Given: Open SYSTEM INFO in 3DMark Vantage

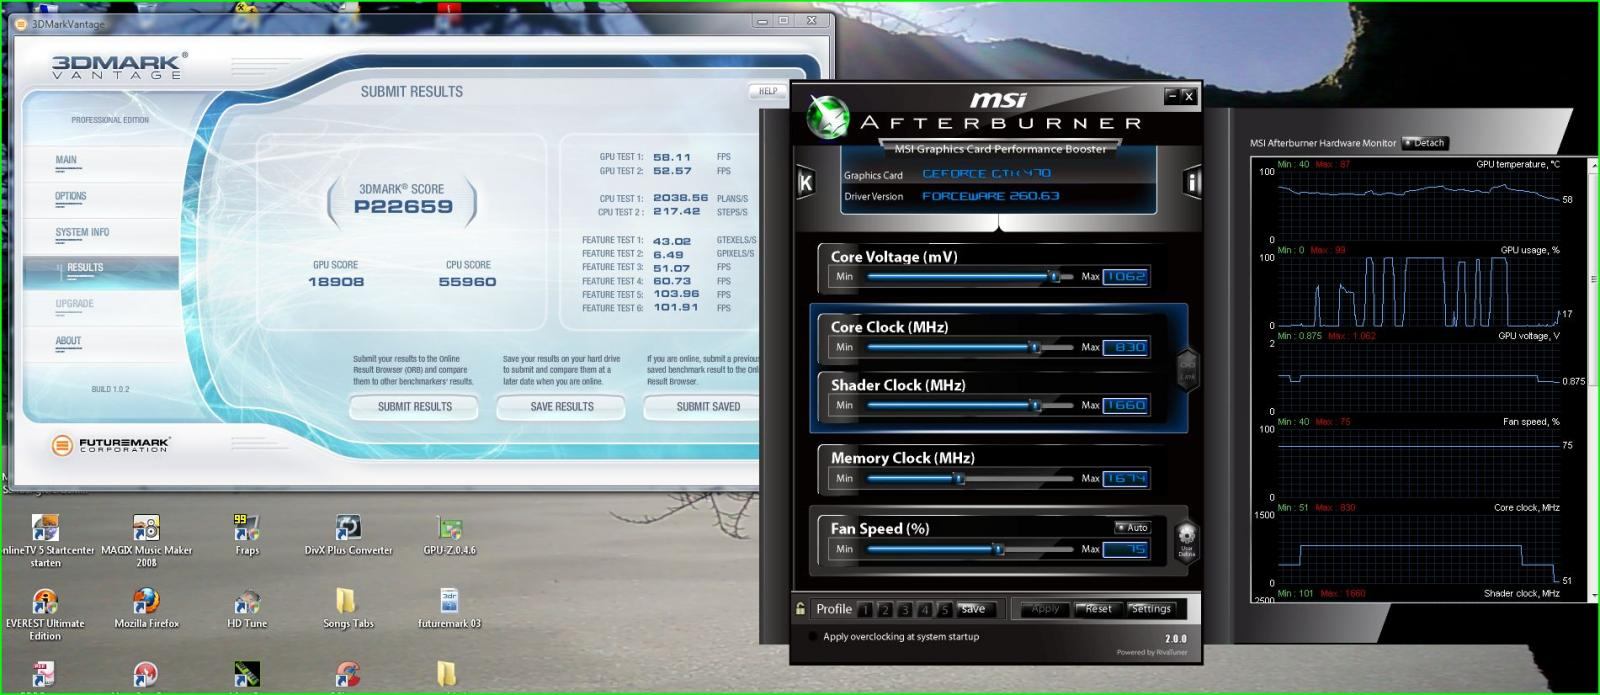Looking at the screenshot, I should coord(82,232).
